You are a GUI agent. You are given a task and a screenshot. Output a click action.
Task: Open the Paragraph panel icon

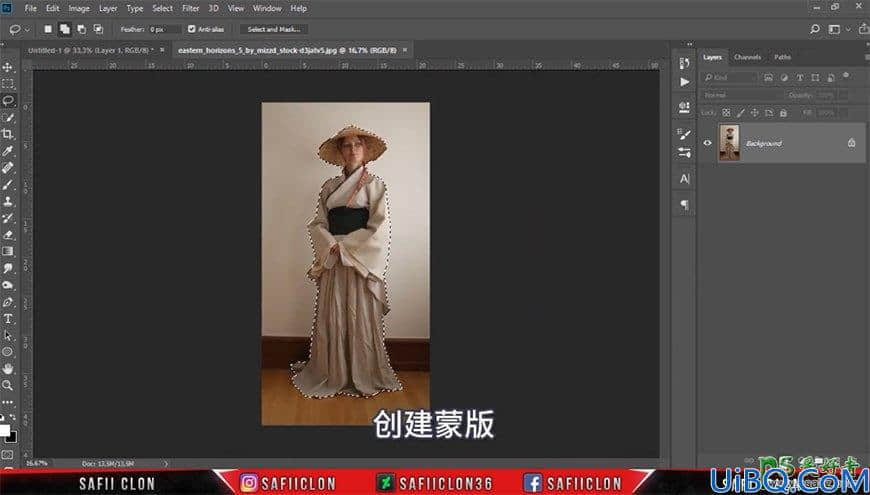685,205
